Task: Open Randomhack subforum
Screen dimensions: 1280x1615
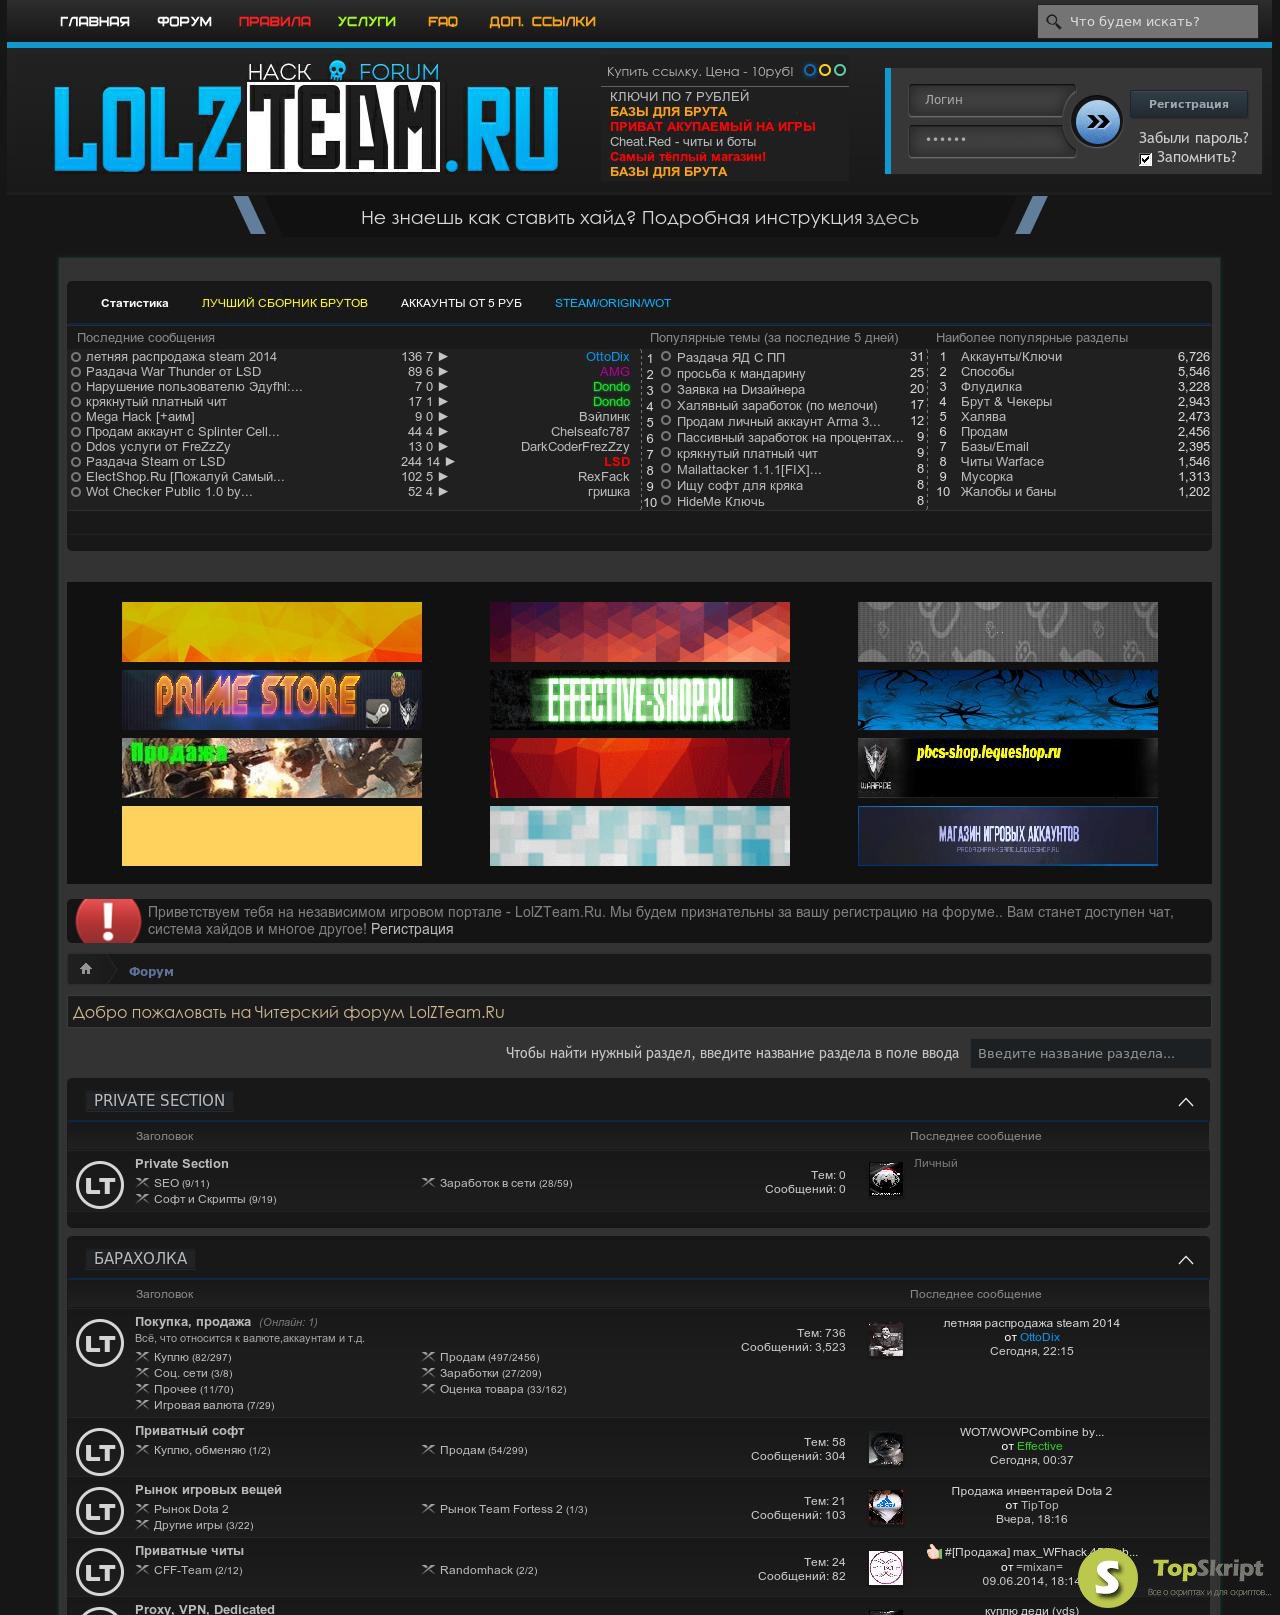Action: (x=477, y=1570)
